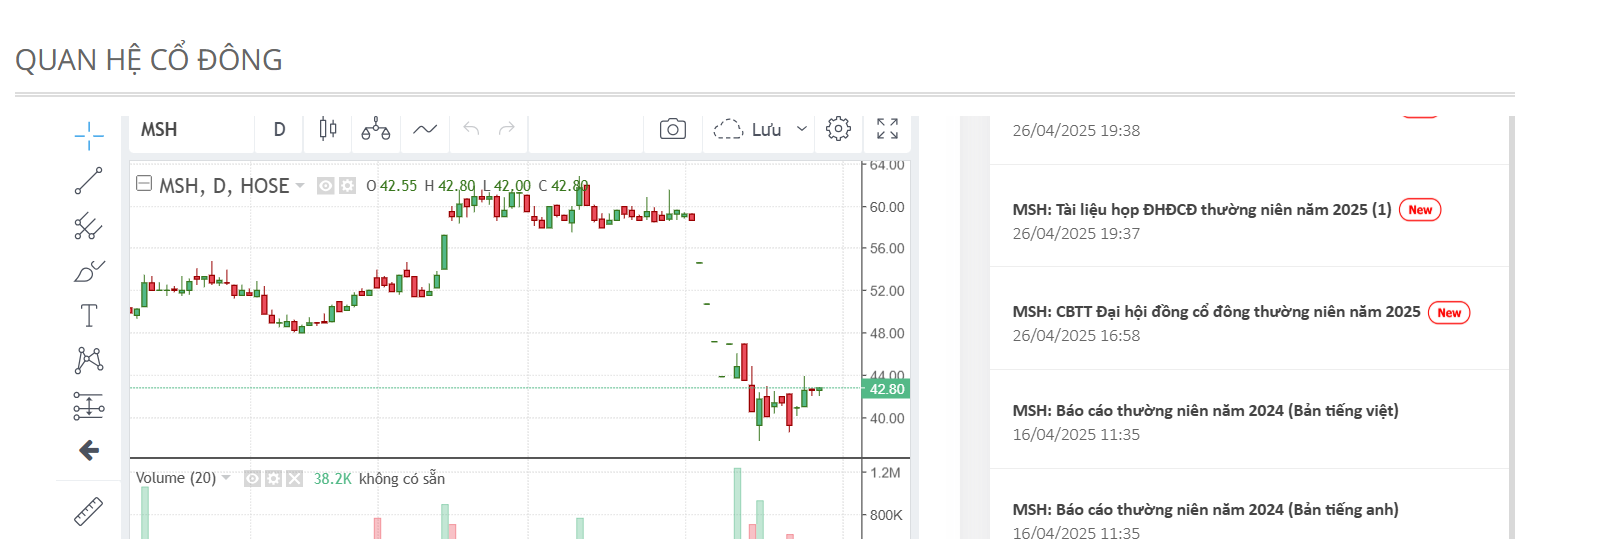Viewport: 1620px width, 539px height.
Task: Open compare symbols scale icon
Action: pos(376,129)
